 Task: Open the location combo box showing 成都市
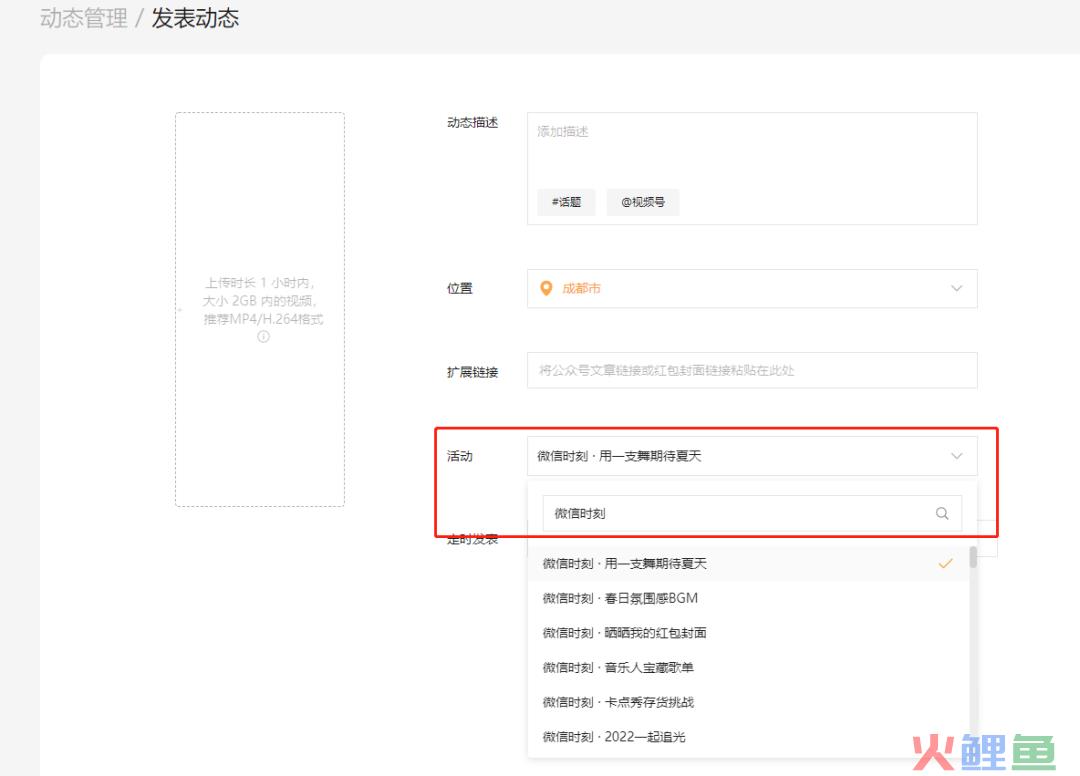tap(752, 289)
